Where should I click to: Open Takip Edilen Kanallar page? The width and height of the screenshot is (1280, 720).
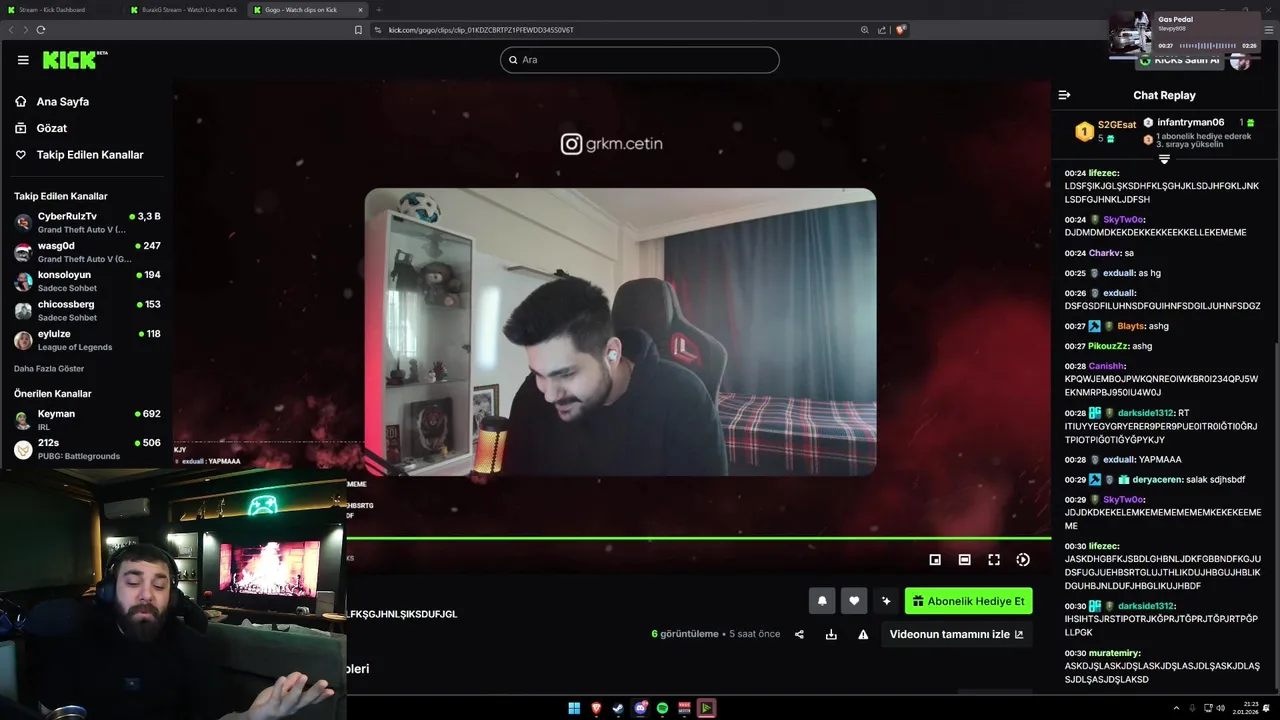(x=90, y=155)
